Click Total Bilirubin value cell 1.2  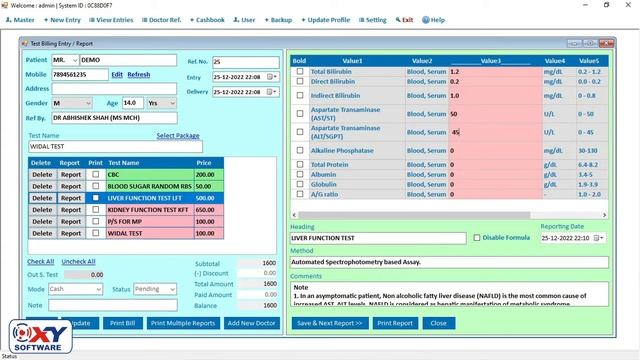point(496,71)
